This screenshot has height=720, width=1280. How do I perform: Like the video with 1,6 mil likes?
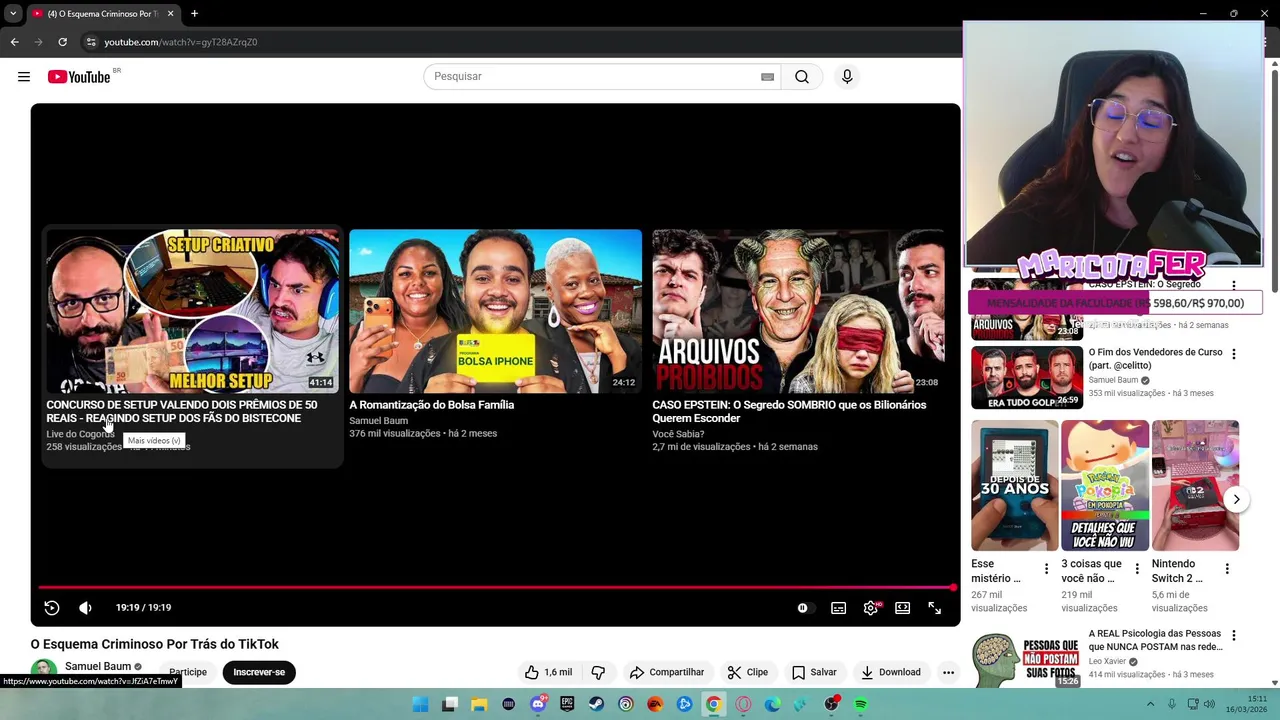pyautogui.click(x=548, y=672)
